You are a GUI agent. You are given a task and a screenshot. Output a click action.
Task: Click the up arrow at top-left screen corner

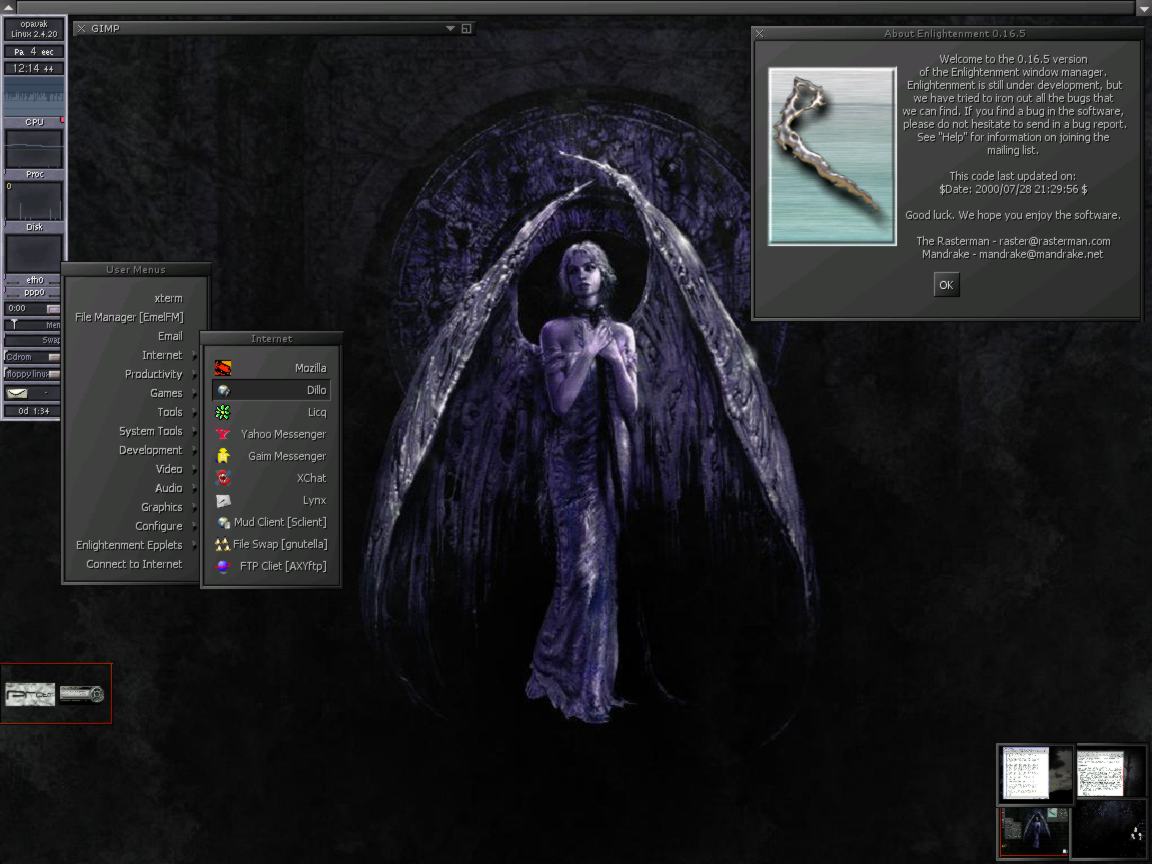(x=7, y=6)
